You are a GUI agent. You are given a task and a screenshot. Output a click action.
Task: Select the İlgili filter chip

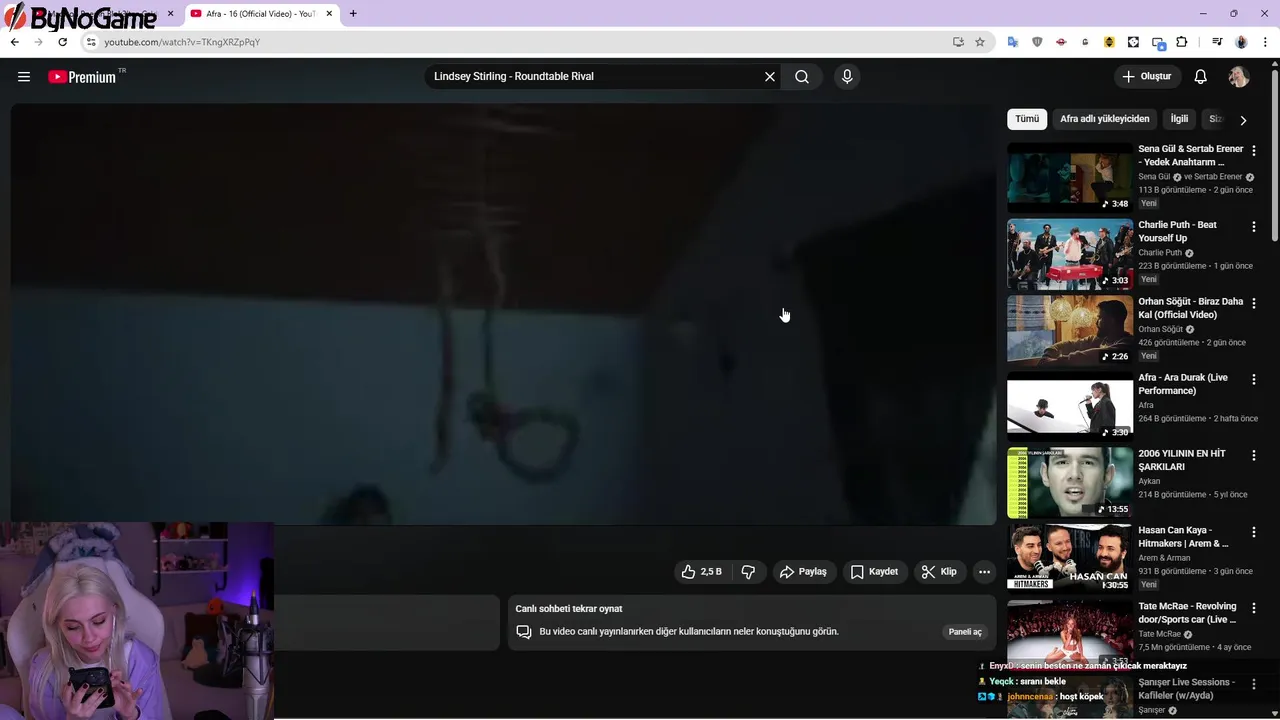click(x=1180, y=119)
